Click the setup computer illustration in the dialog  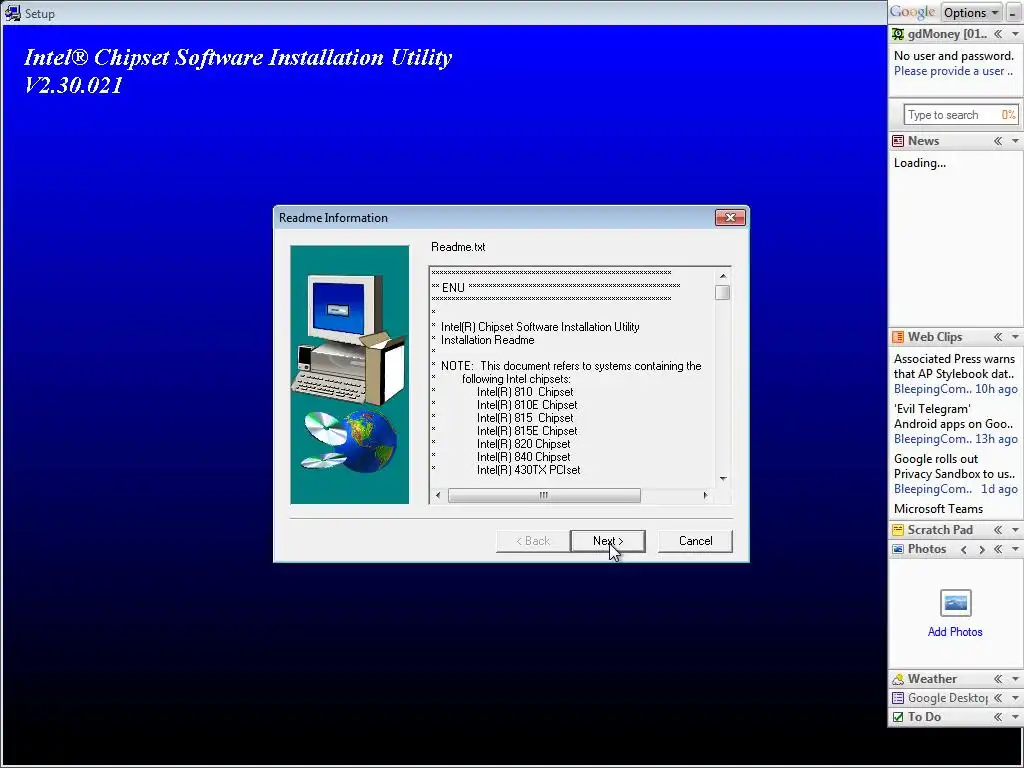click(349, 374)
